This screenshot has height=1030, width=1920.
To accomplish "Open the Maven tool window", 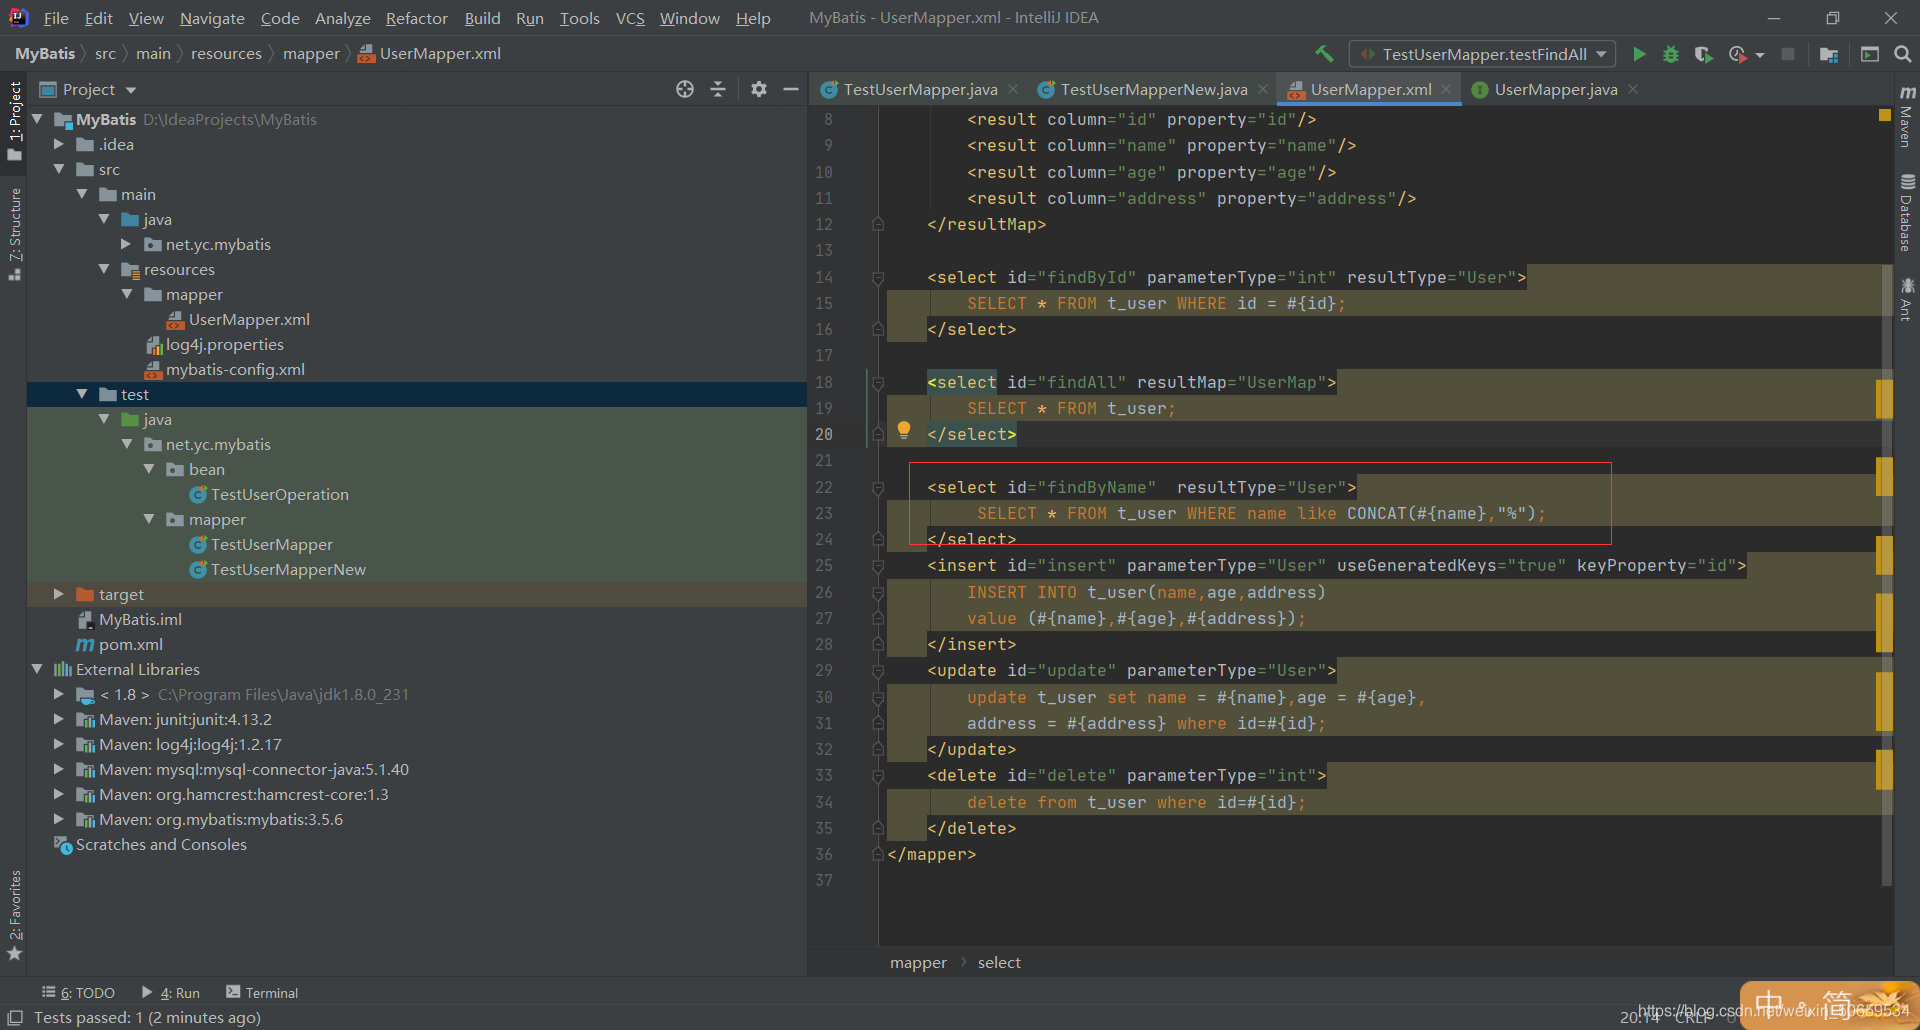I will coord(1907,115).
